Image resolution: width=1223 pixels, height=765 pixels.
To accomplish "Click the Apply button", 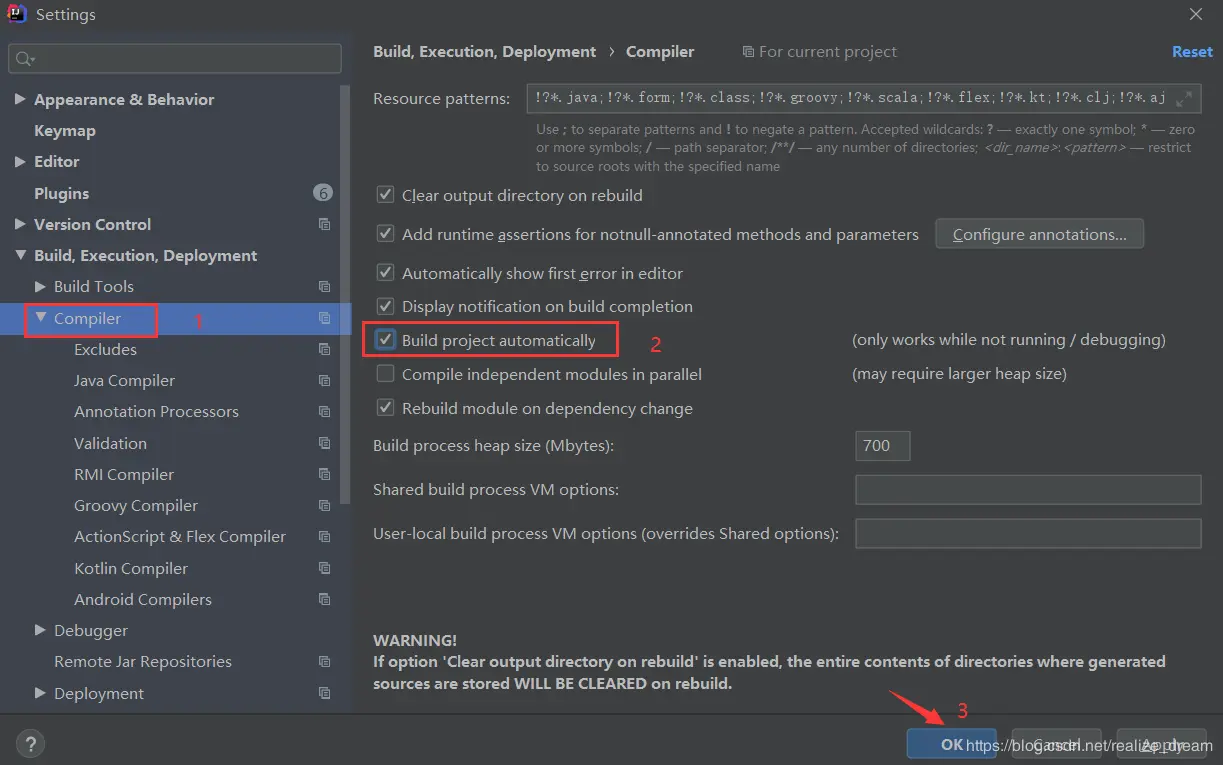I will pyautogui.click(x=1161, y=744).
